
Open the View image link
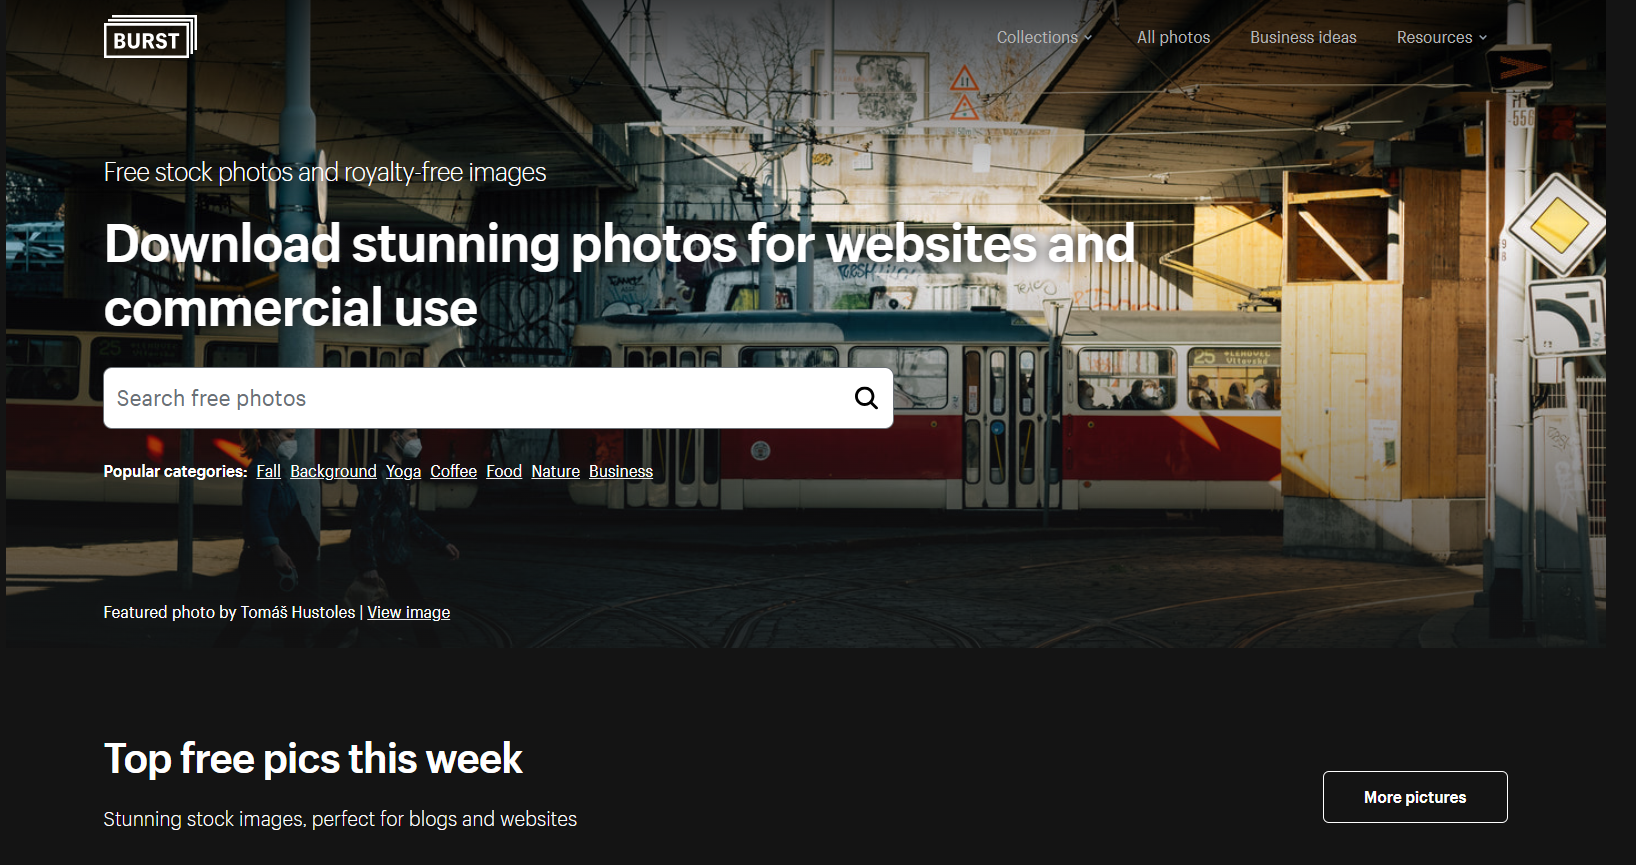[408, 612]
